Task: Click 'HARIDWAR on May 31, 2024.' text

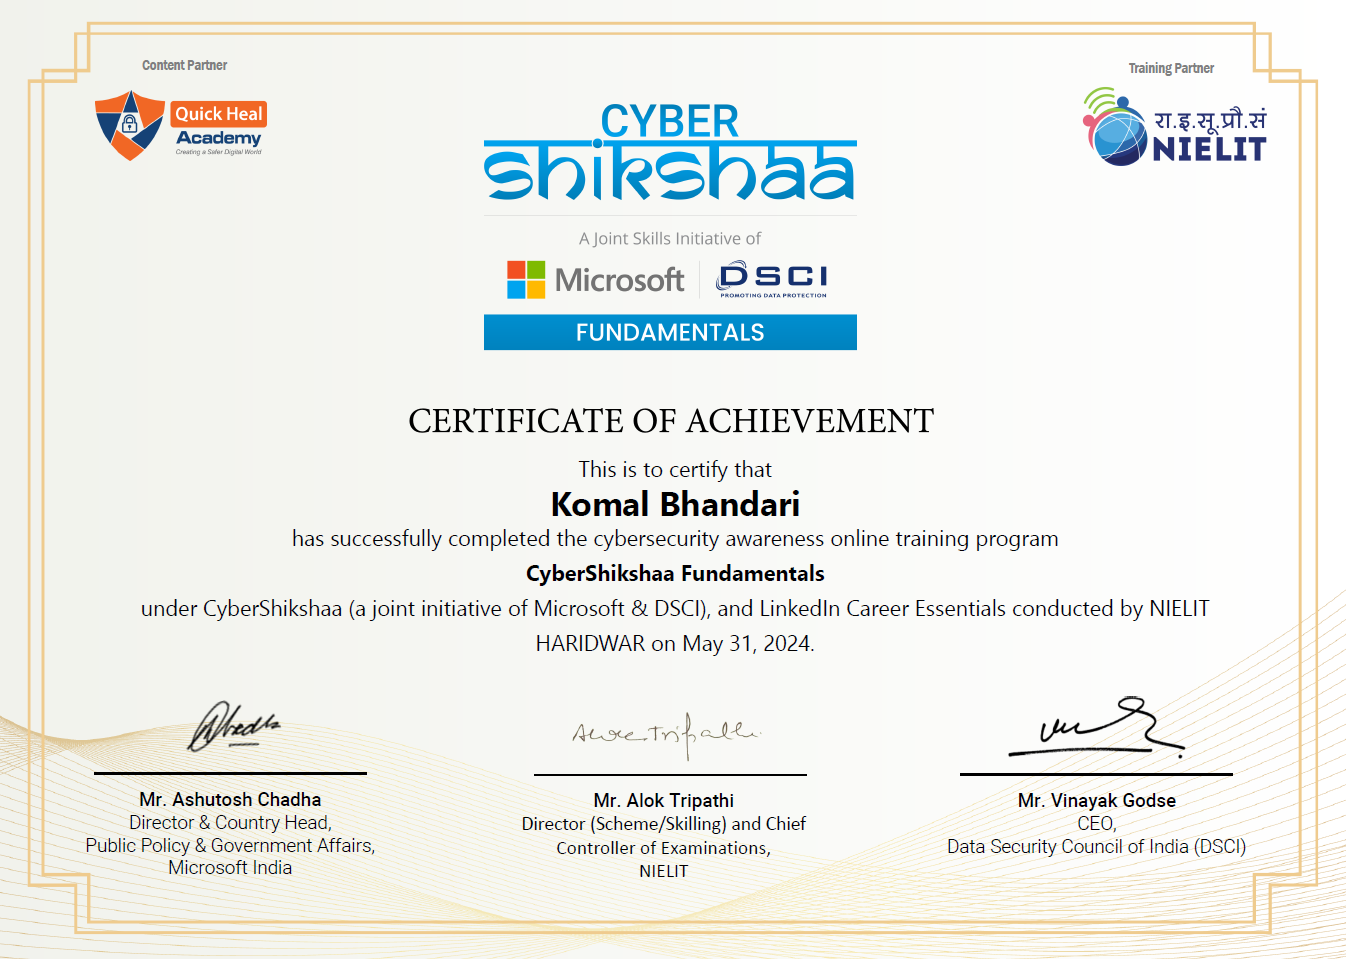Action: point(675,643)
